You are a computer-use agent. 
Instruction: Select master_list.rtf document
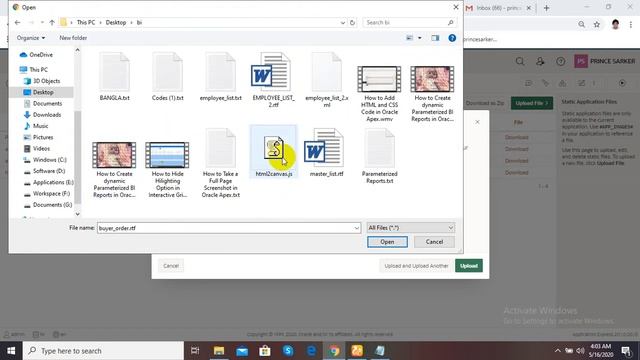(x=327, y=153)
